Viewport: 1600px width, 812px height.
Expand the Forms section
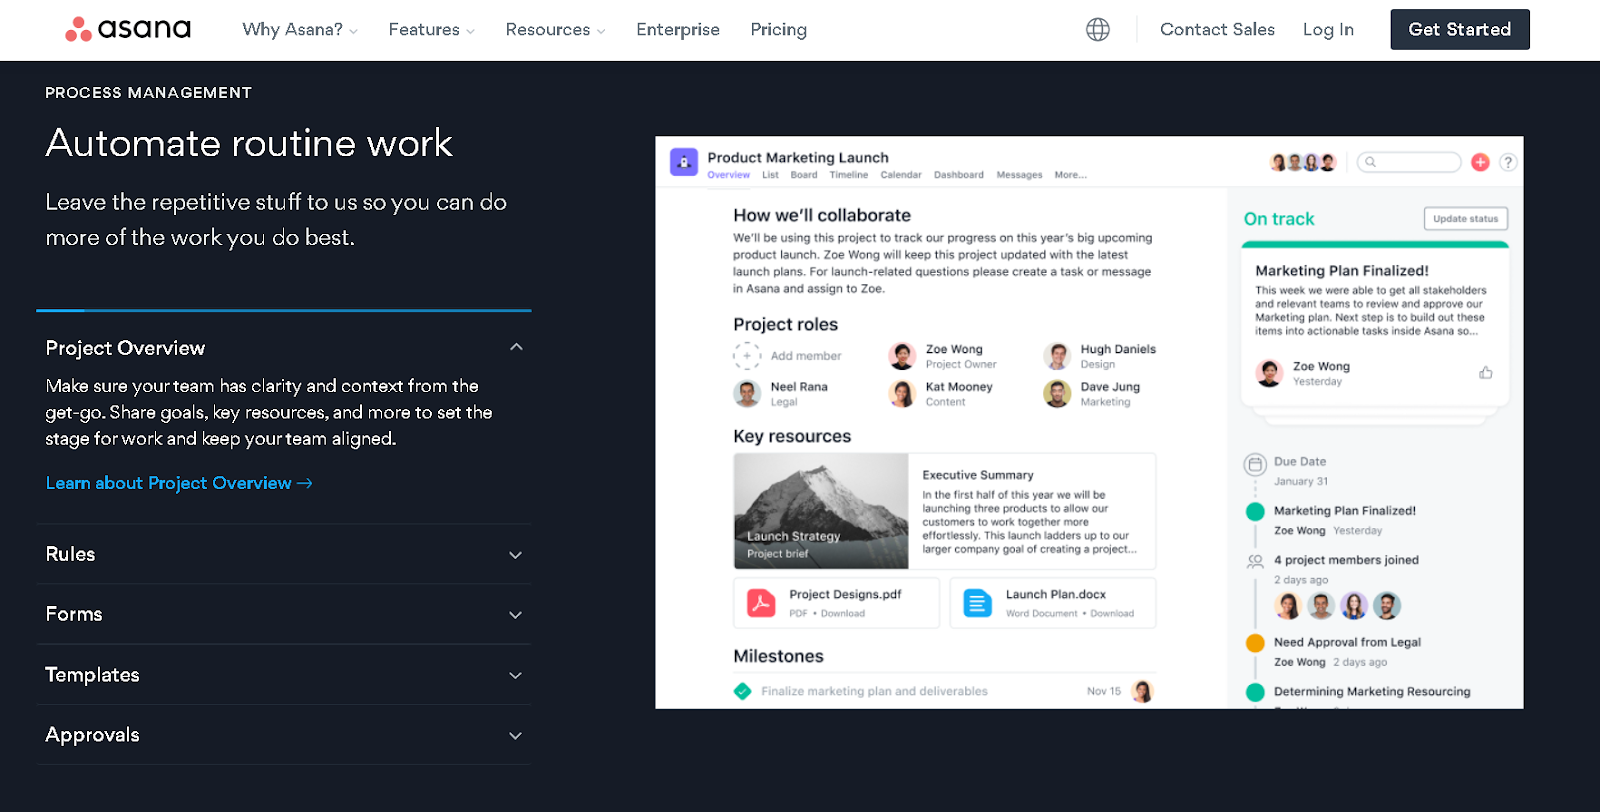pyautogui.click(x=516, y=615)
